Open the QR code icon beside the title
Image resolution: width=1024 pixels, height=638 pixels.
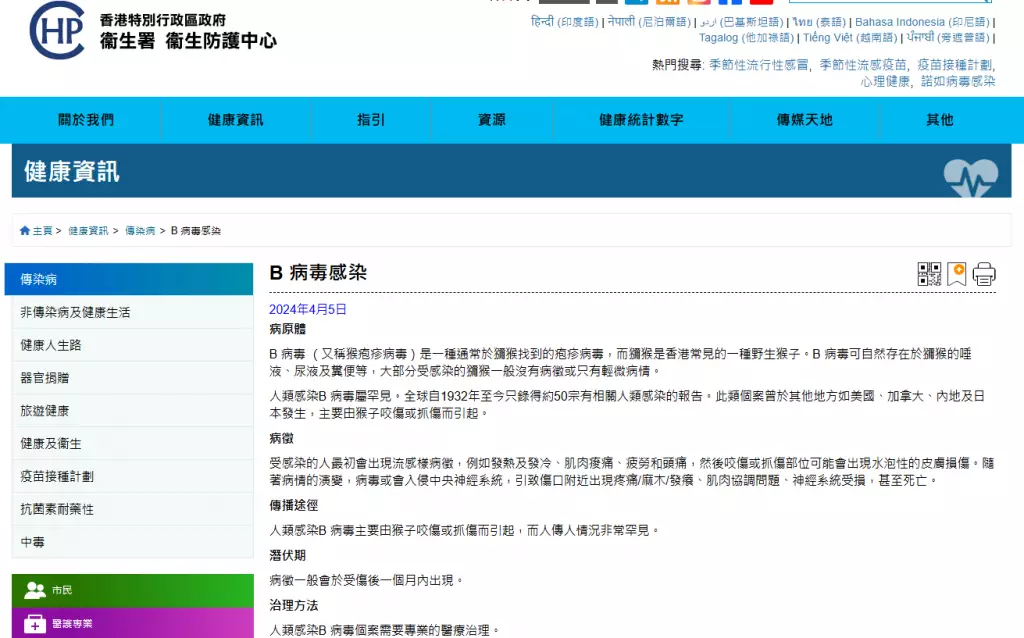(x=929, y=274)
